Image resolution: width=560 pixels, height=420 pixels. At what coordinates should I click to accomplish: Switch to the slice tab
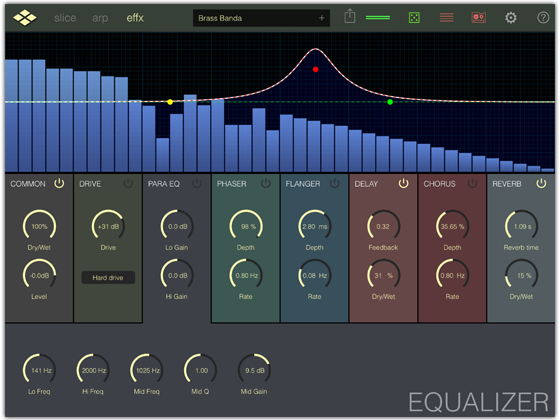pyautogui.click(x=65, y=18)
